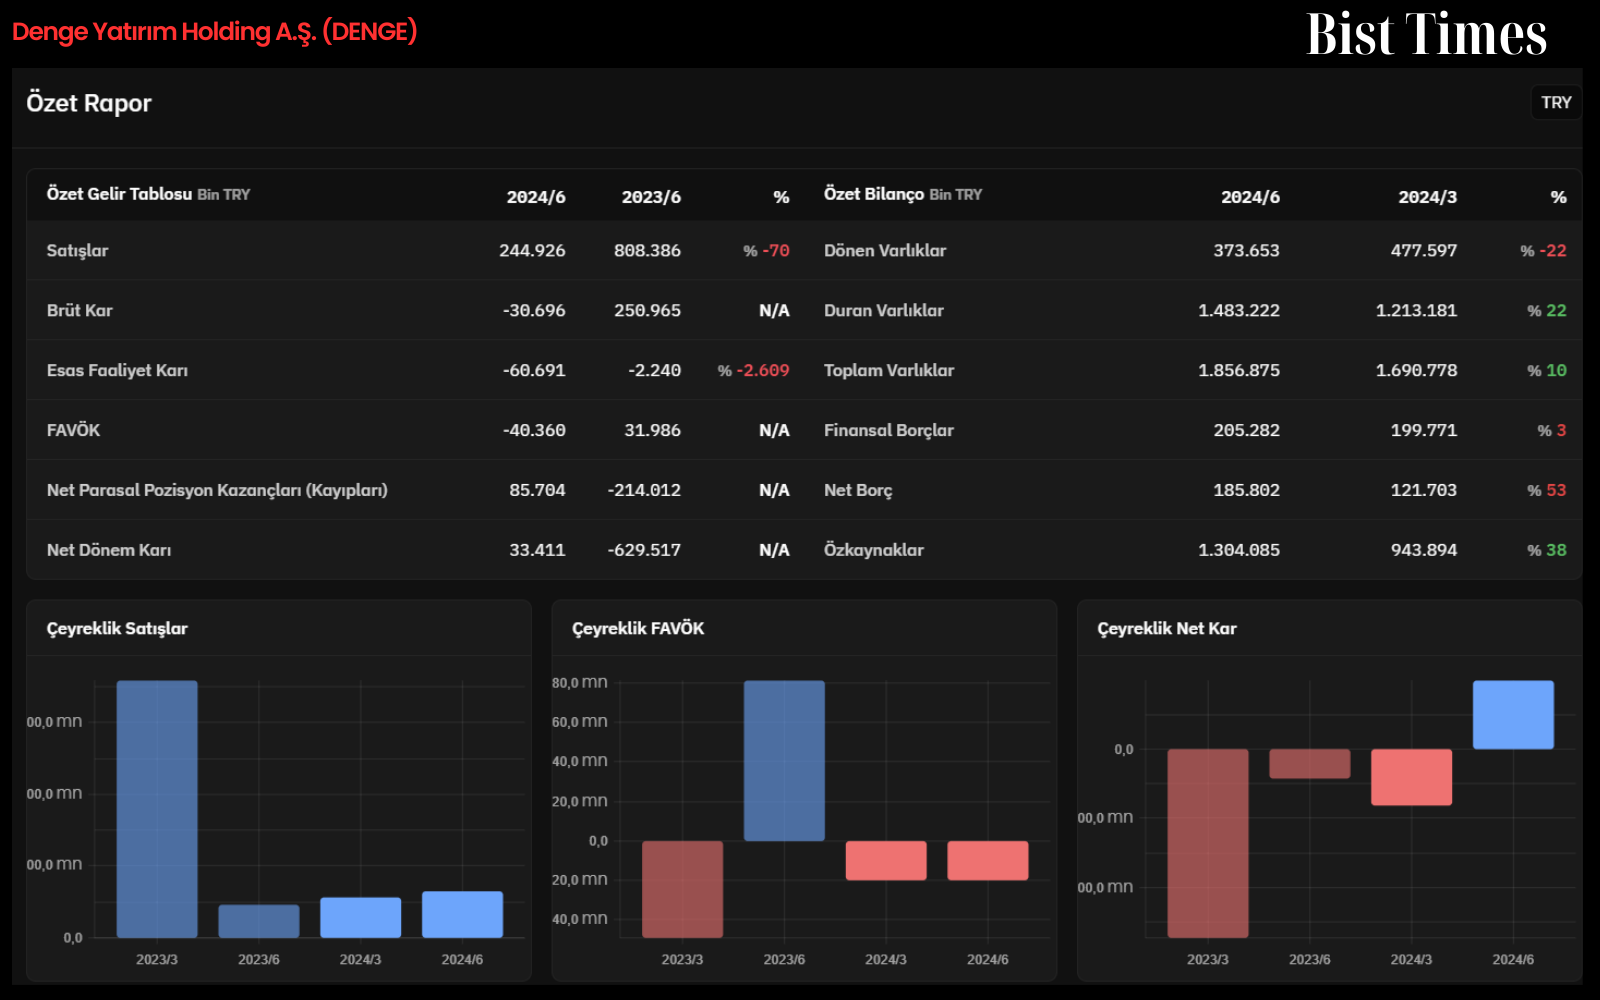Viewport: 1600px width, 1000px height.
Task: Select the Brüt Kar value -30.696
Action: click(x=534, y=310)
